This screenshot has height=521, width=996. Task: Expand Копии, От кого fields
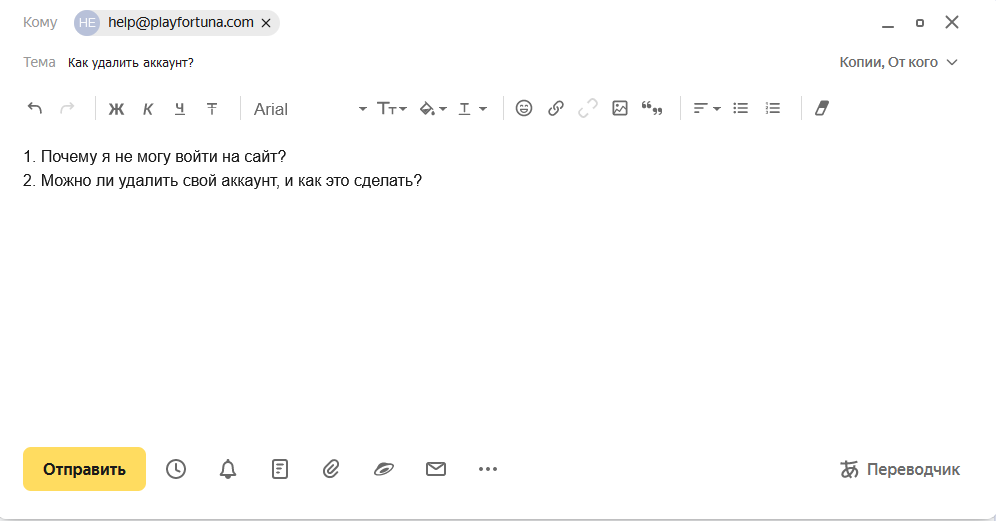tap(898, 62)
